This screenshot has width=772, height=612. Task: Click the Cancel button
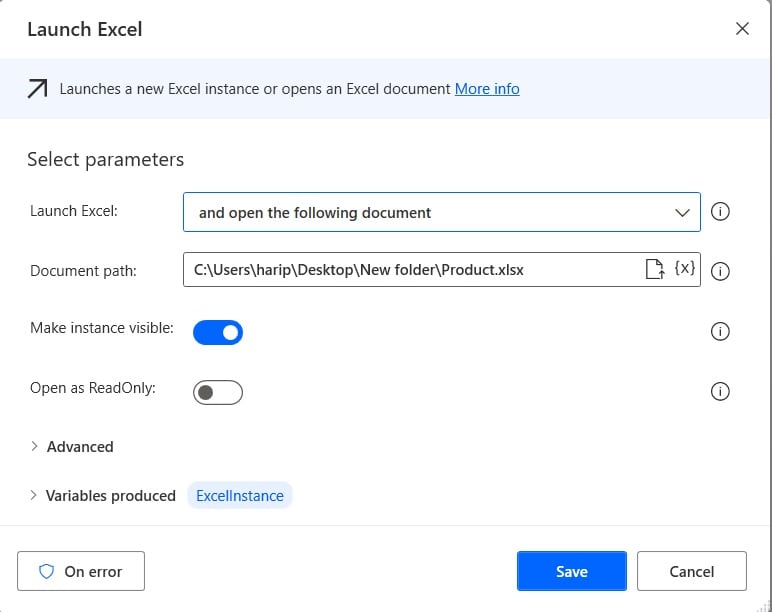coord(692,571)
